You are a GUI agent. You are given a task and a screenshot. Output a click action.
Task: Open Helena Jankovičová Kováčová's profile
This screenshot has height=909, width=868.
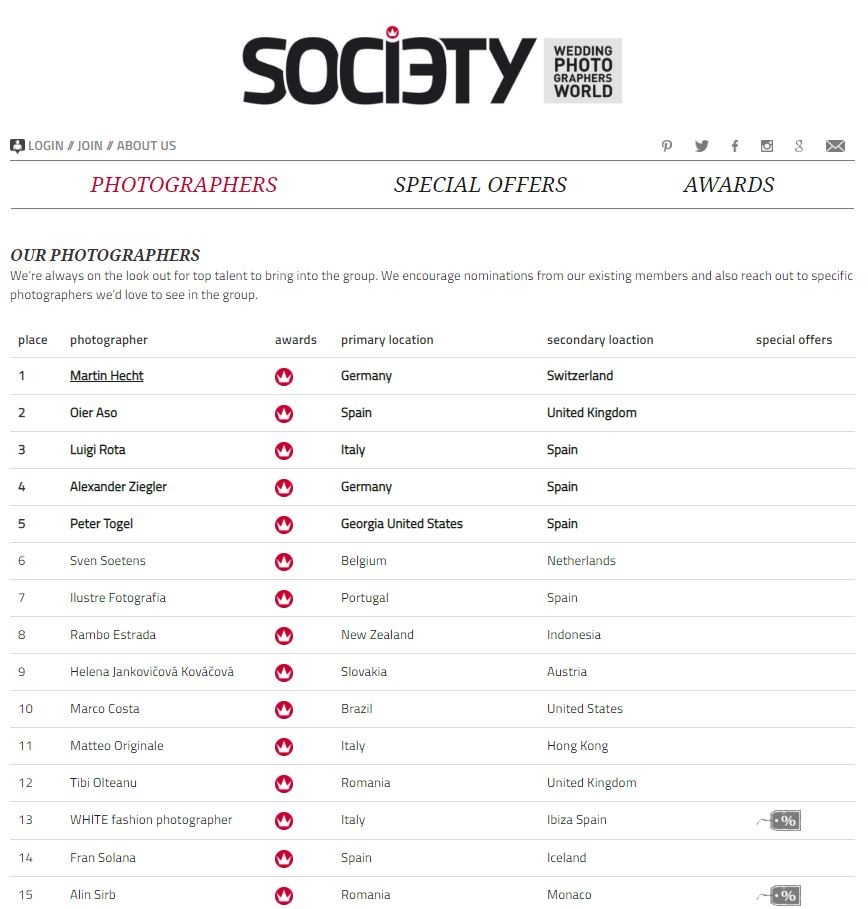click(x=152, y=672)
